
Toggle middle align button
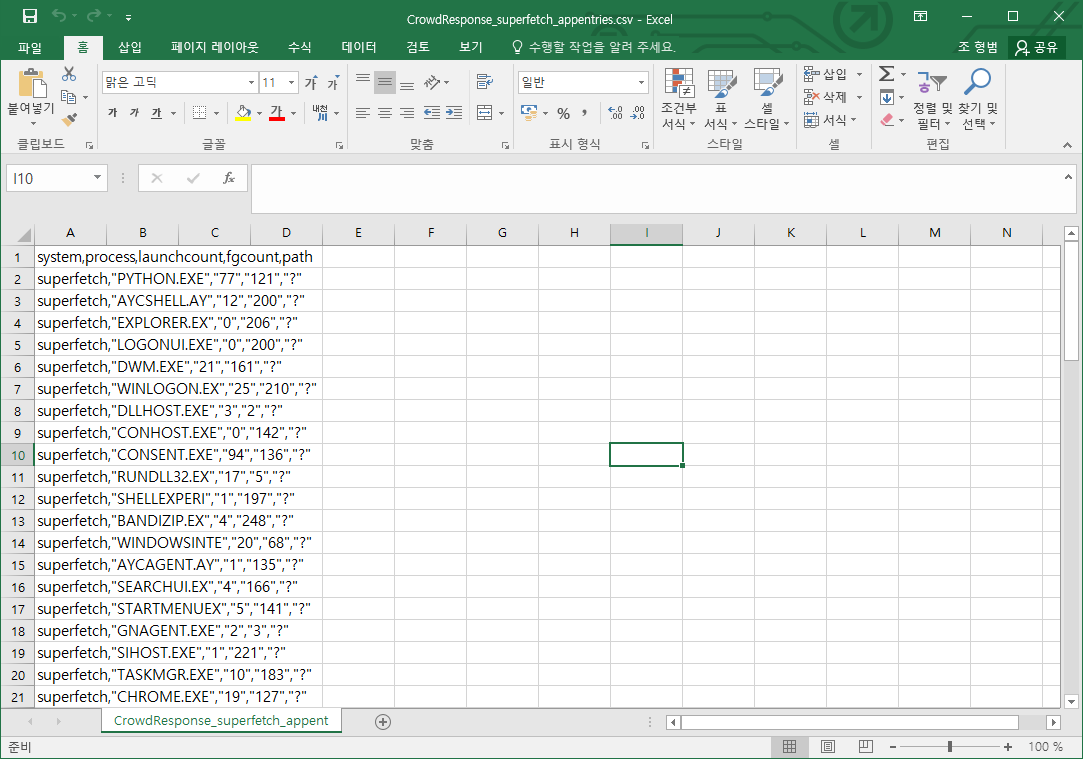(x=385, y=83)
